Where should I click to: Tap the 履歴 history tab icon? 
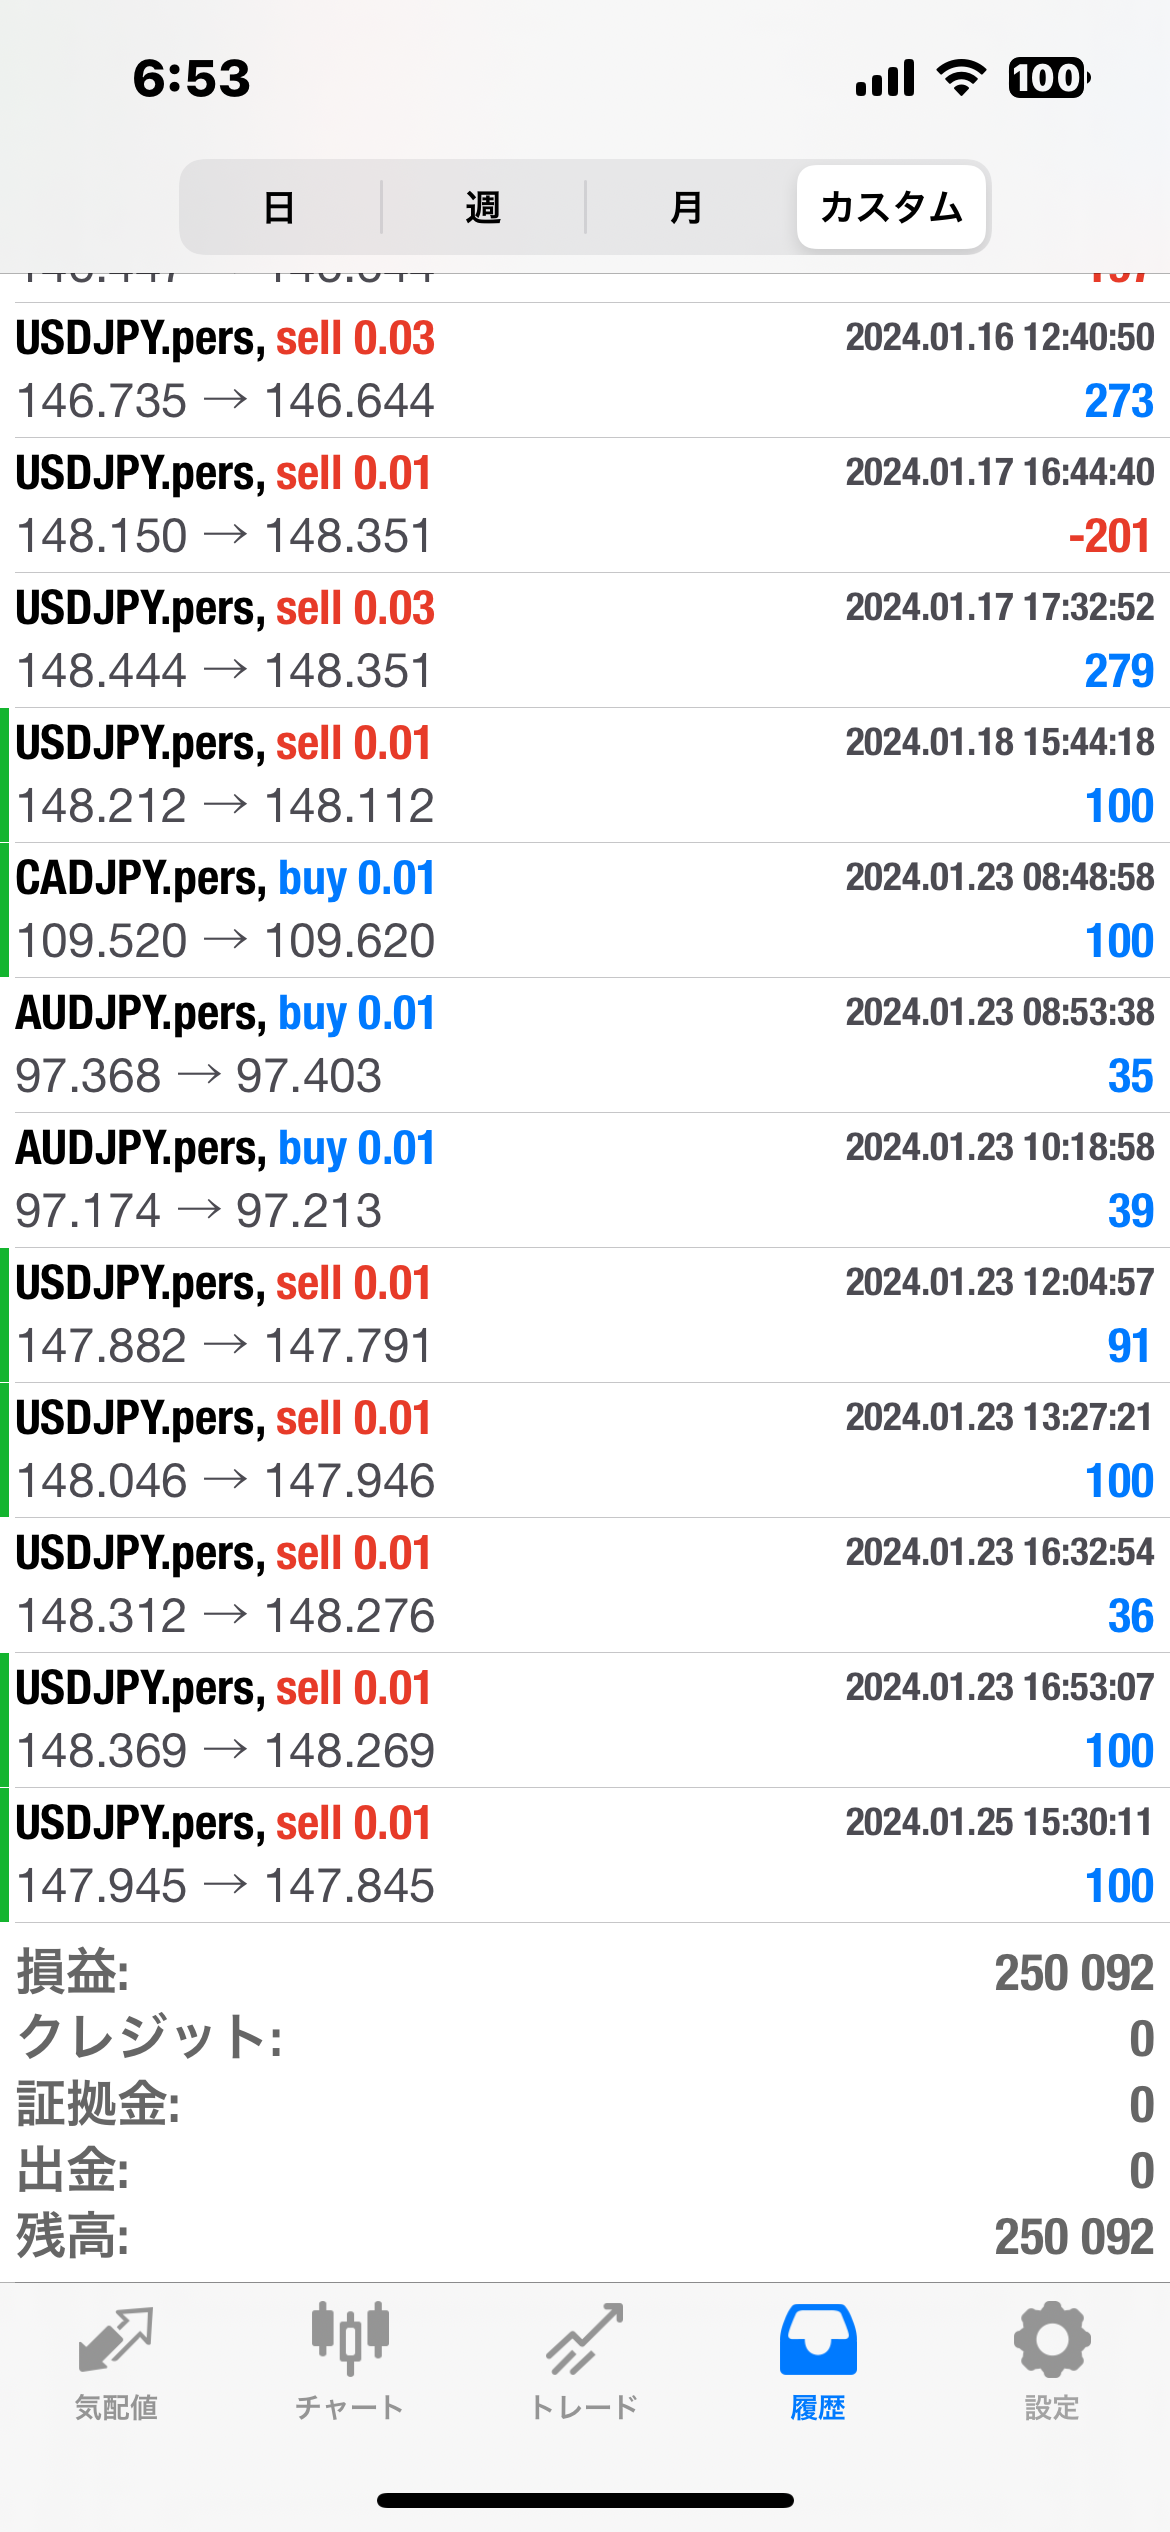[818, 2340]
